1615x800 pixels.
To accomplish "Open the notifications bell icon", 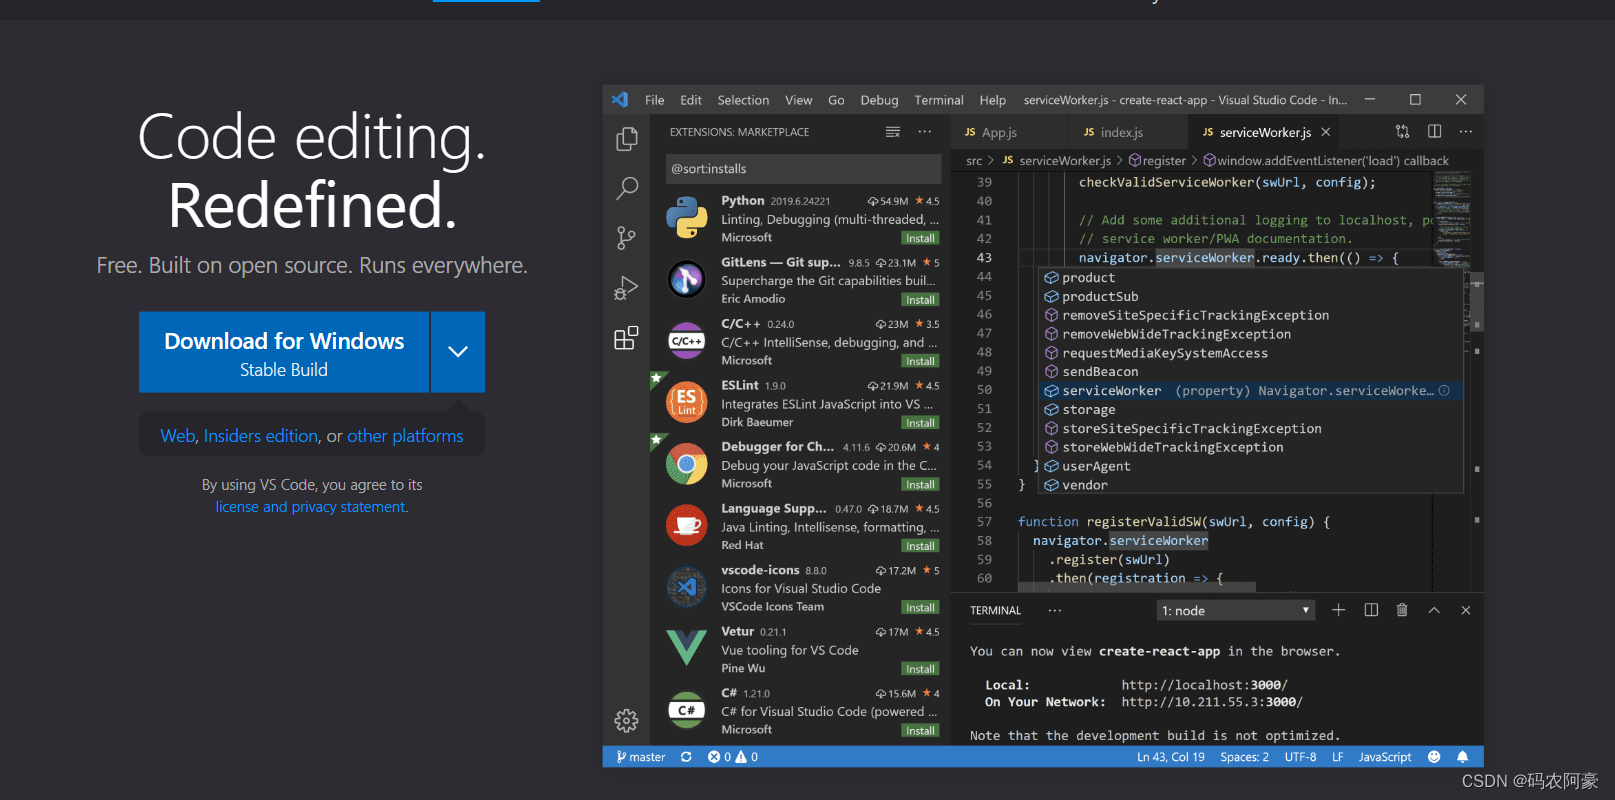I will tap(1463, 757).
